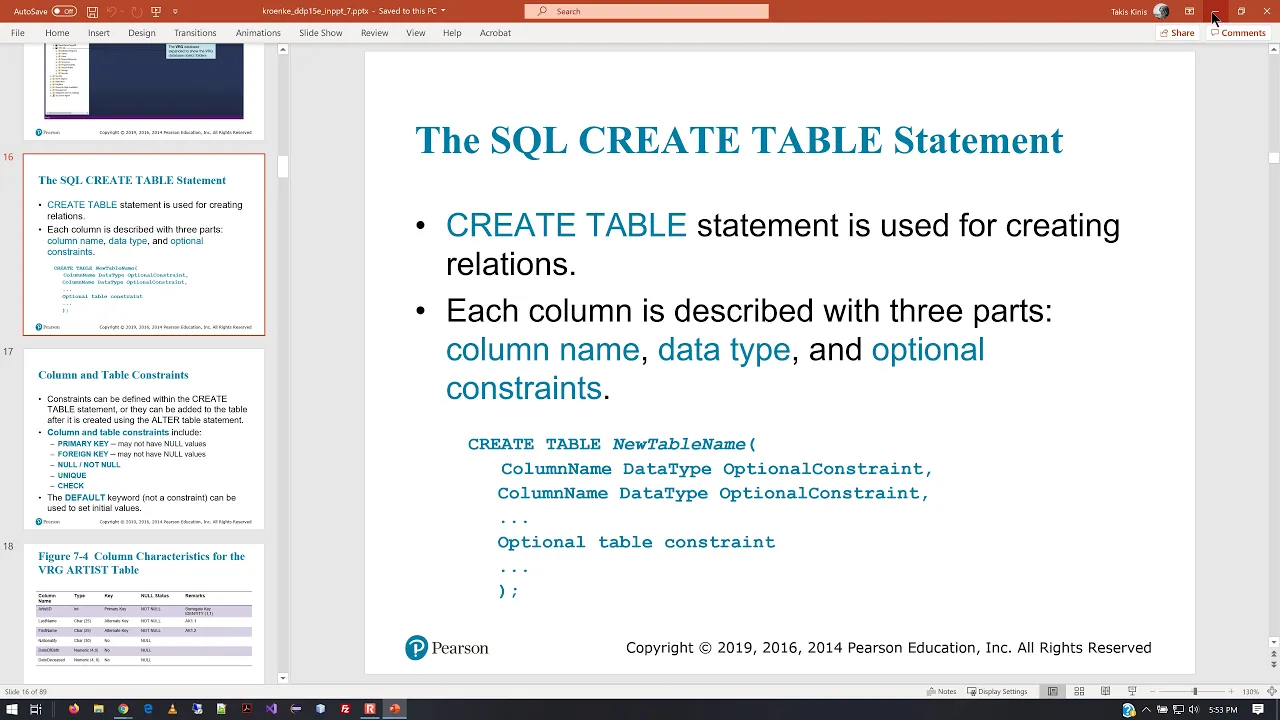Toggle the AutoSave switch
Screen dimensions: 1280x720
pyautogui.click(x=64, y=11)
